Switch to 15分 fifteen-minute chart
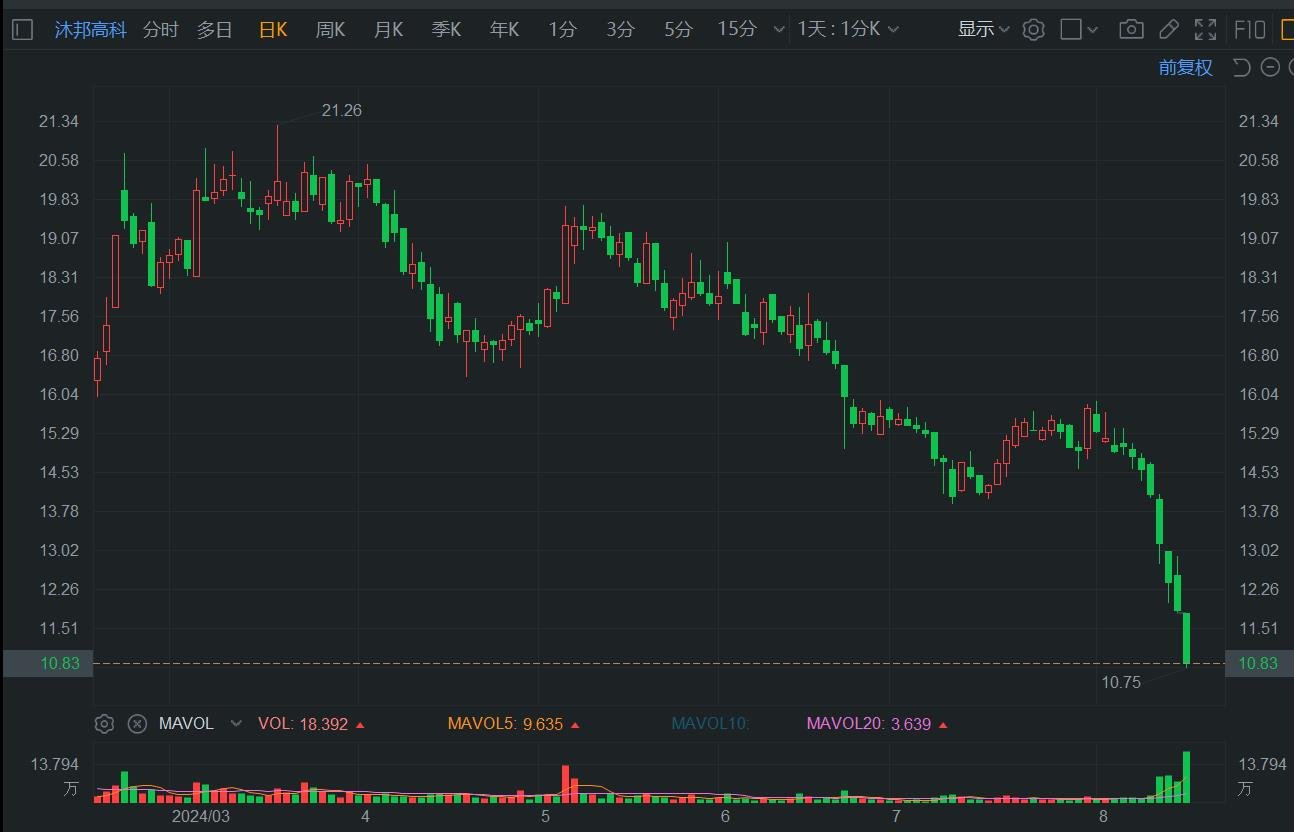The image size is (1294, 832). pyautogui.click(x=737, y=30)
